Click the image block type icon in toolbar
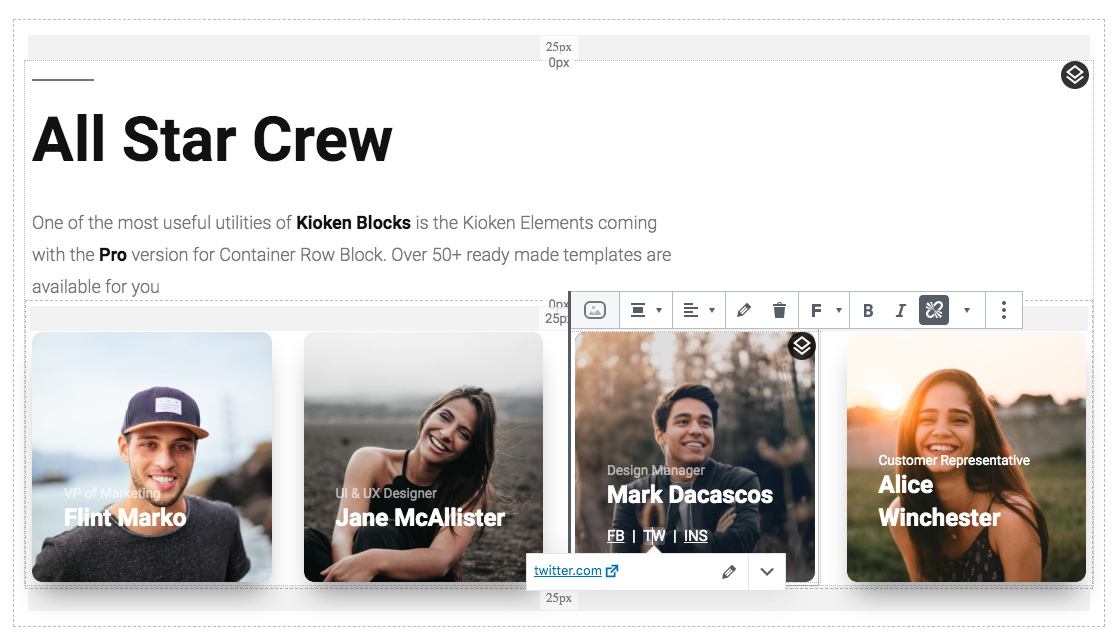The image size is (1118, 643). click(595, 310)
